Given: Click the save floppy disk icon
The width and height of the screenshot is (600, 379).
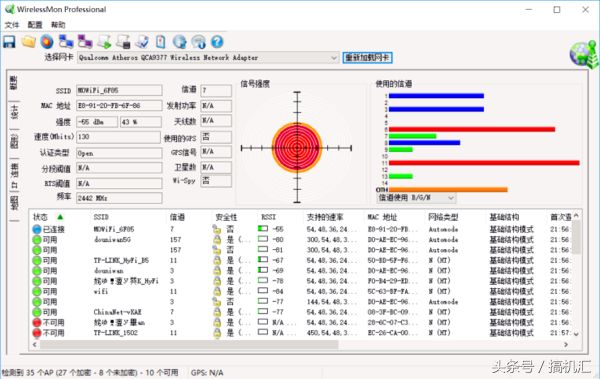Looking at the screenshot, I should (x=9, y=41).
